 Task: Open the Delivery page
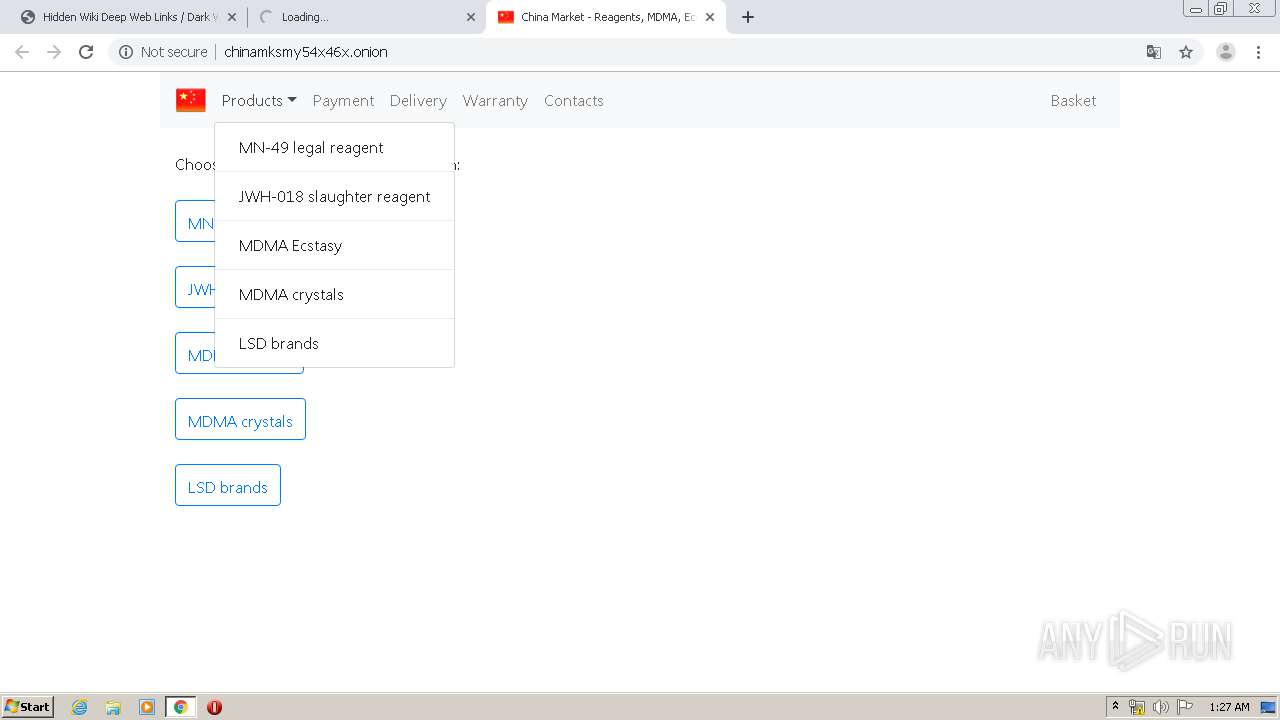pyautogui.click(x=418, y=100)
